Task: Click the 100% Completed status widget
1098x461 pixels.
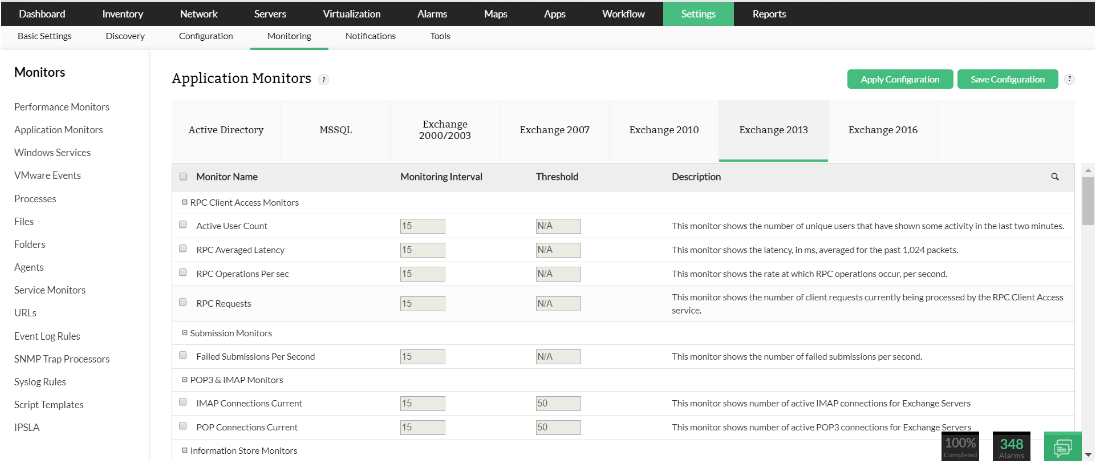Action: (x=960, y=446)
